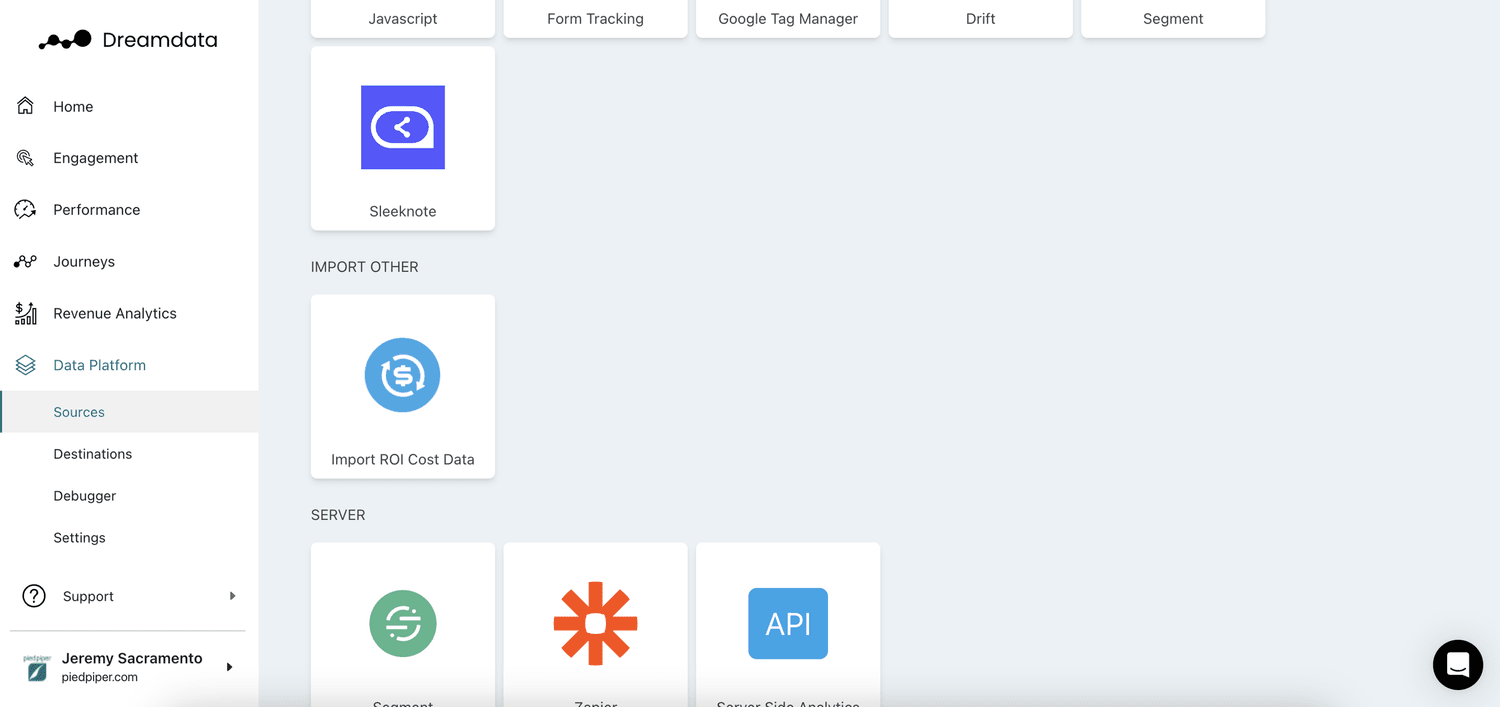Click the piedpiper.com domain text

click(x=100, y=677)
